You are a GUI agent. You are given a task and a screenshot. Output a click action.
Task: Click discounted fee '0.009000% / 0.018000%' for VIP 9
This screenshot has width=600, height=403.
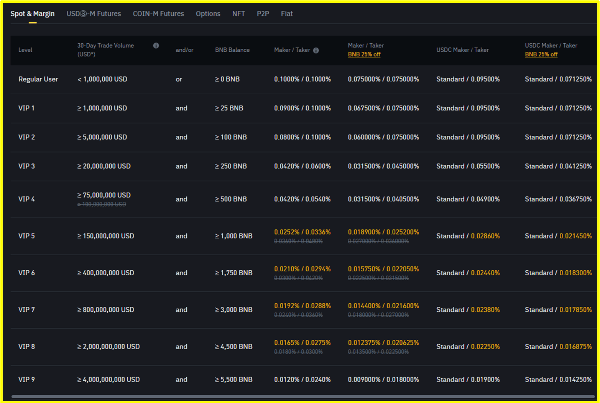point(383,380)
